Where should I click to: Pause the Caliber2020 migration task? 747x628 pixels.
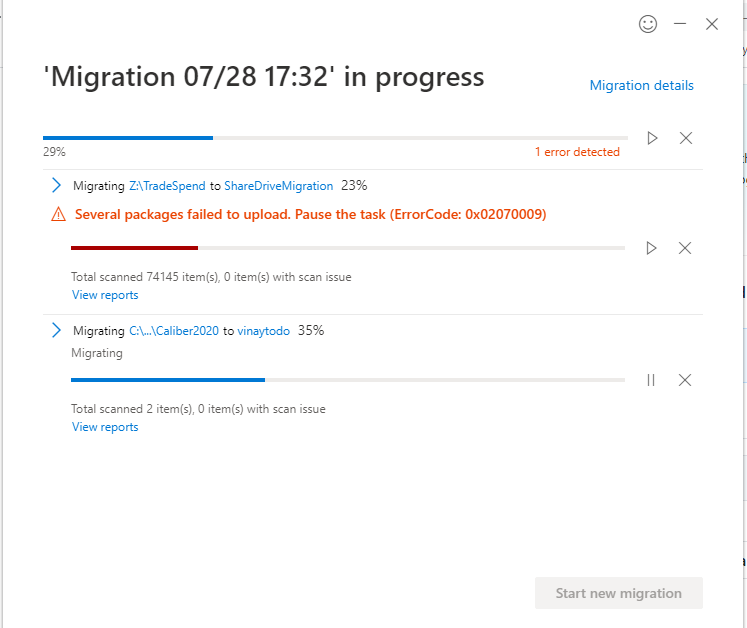pyautogui.click(x=651, y=380)
